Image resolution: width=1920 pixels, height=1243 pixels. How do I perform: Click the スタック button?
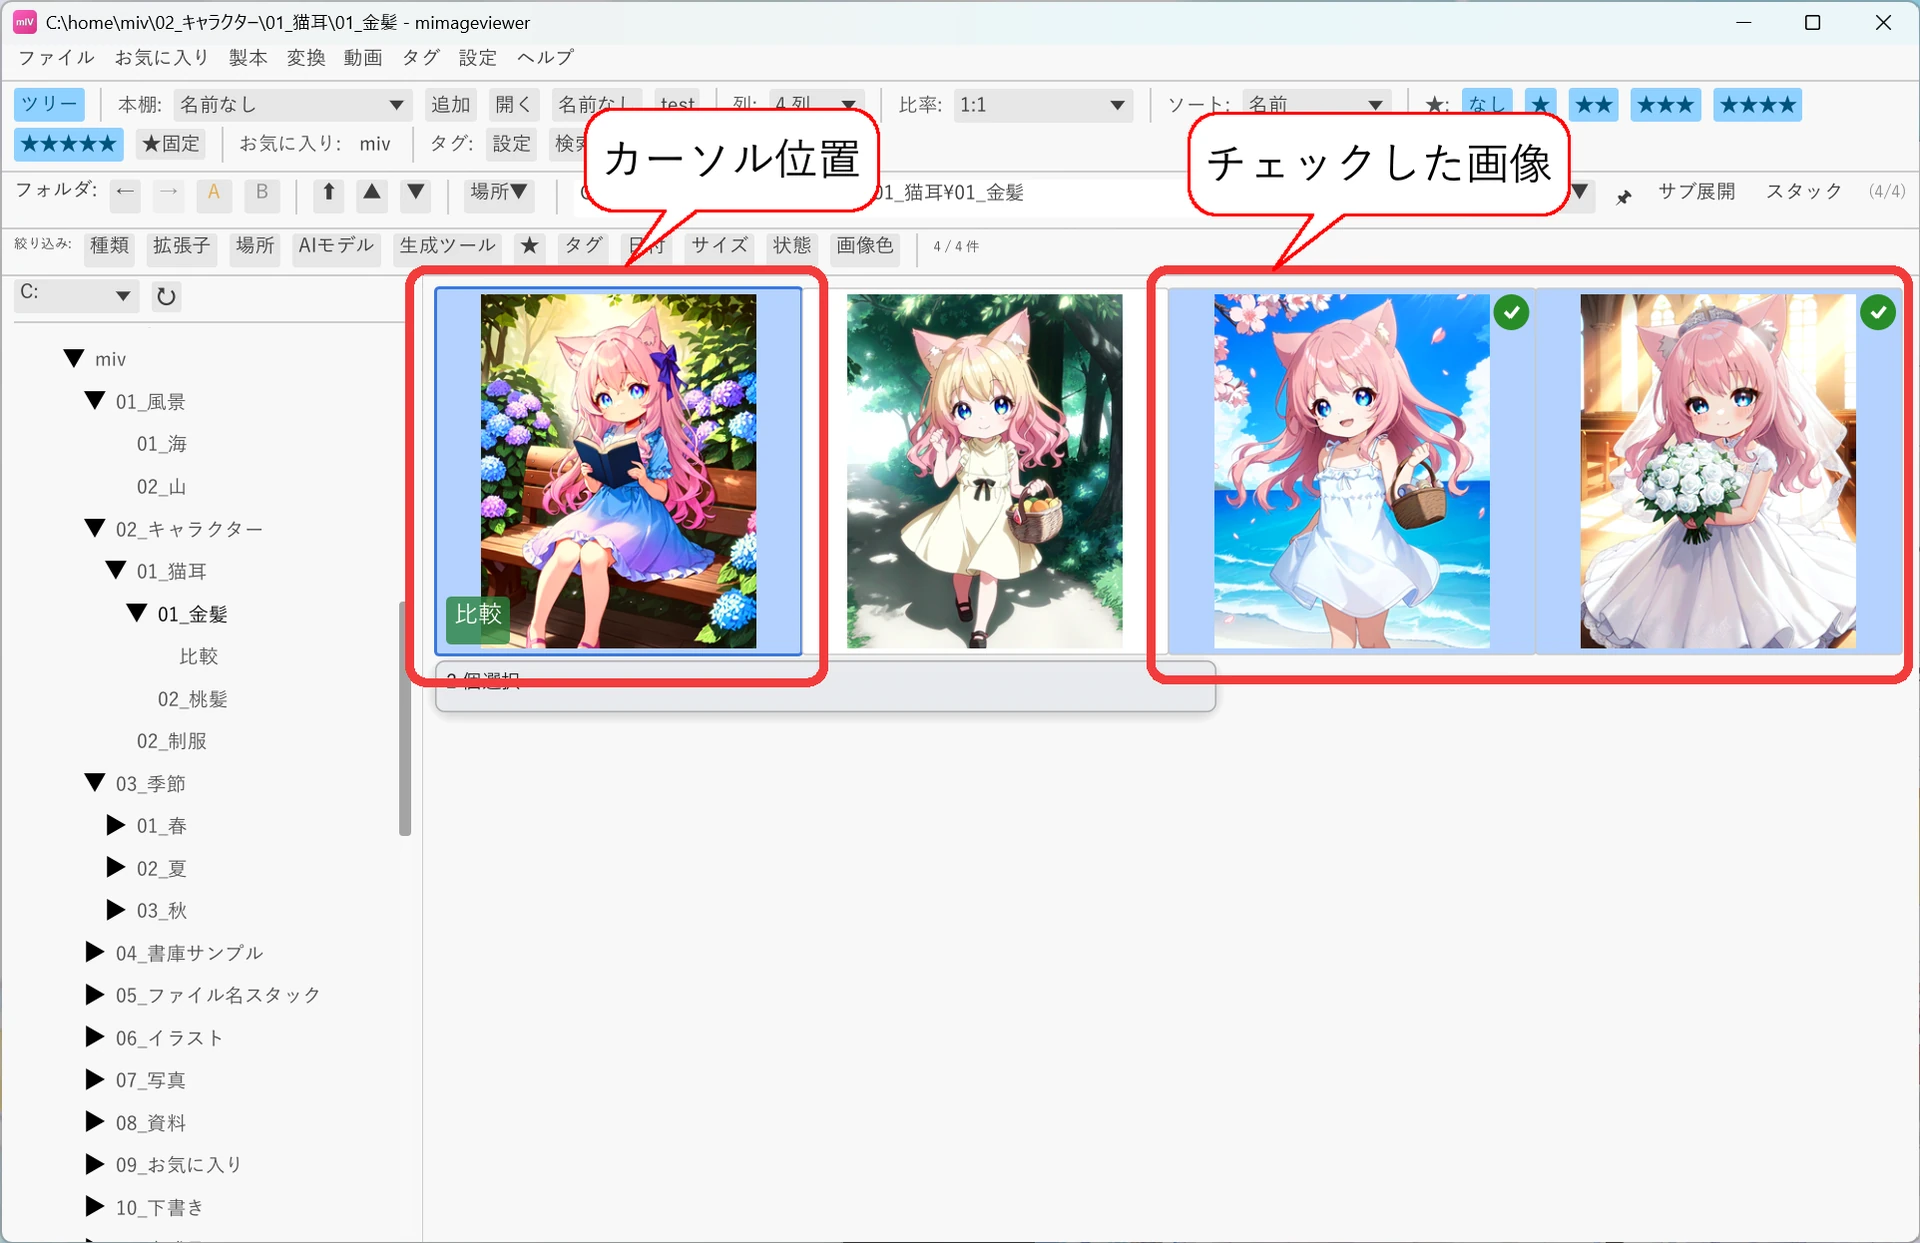click(x=1803, y=191)
